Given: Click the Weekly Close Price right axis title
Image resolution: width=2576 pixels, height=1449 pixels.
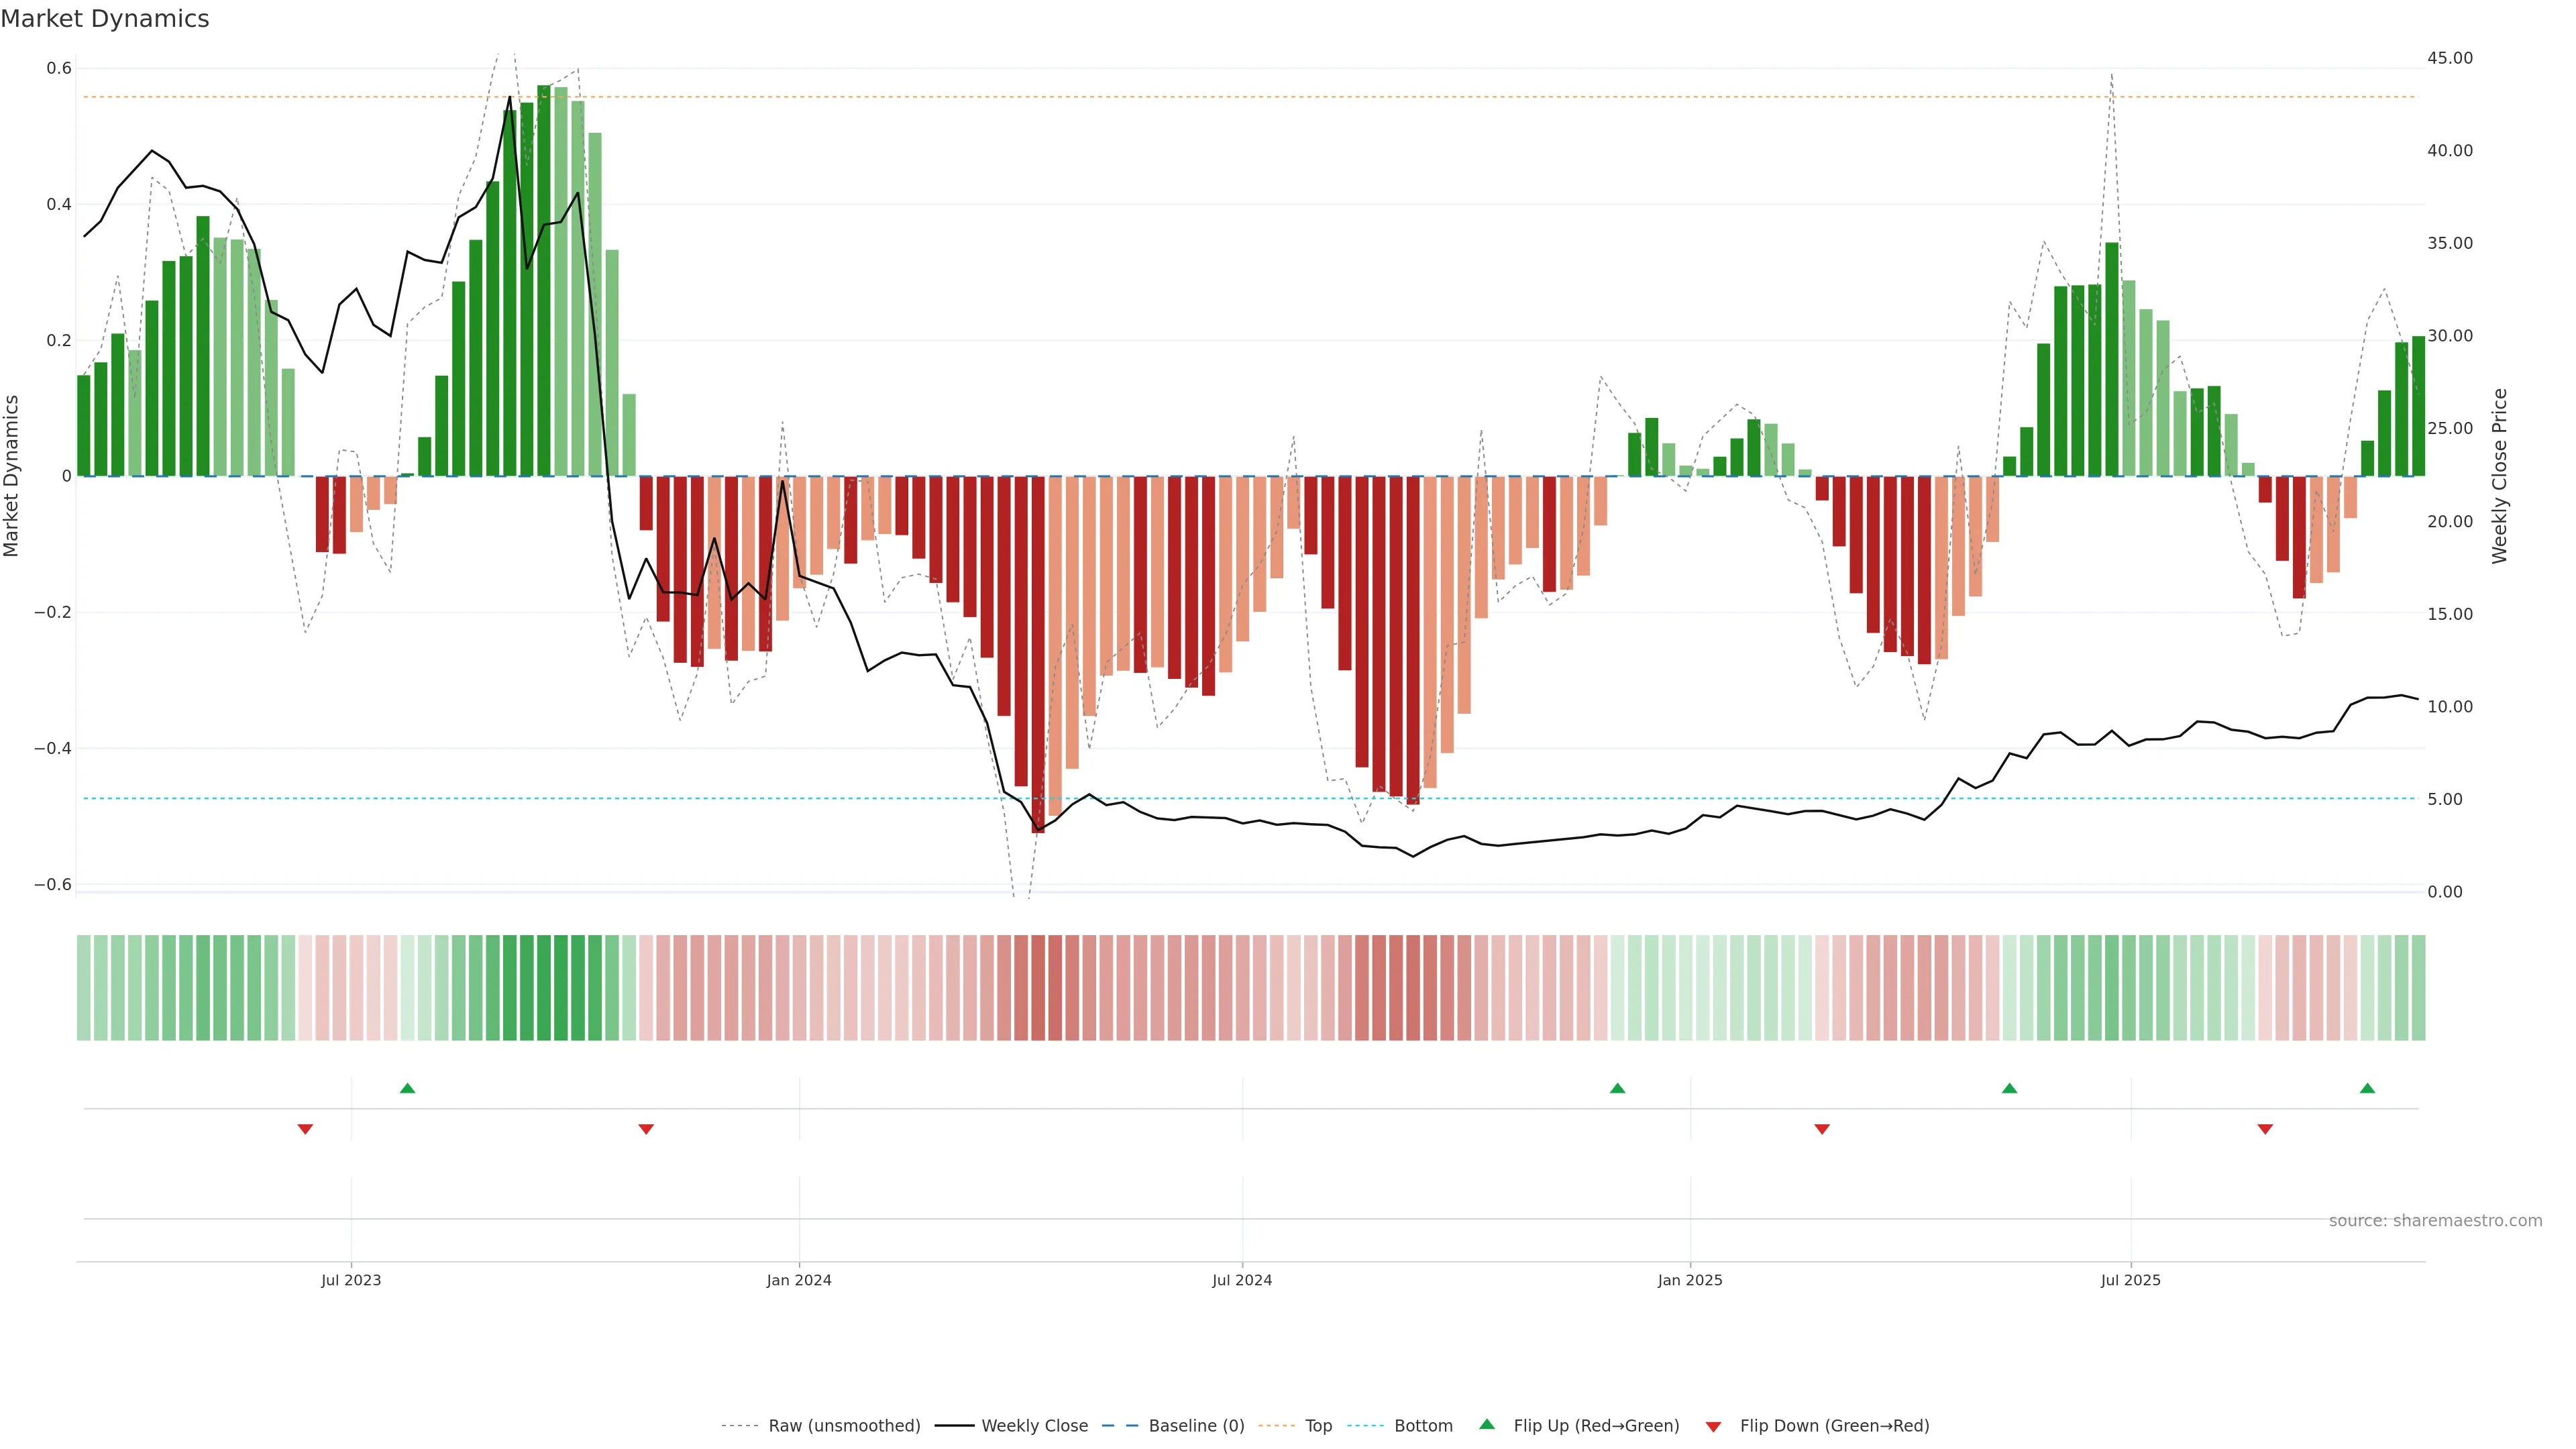Looking at the screenshot, I should coord(2499,476).
